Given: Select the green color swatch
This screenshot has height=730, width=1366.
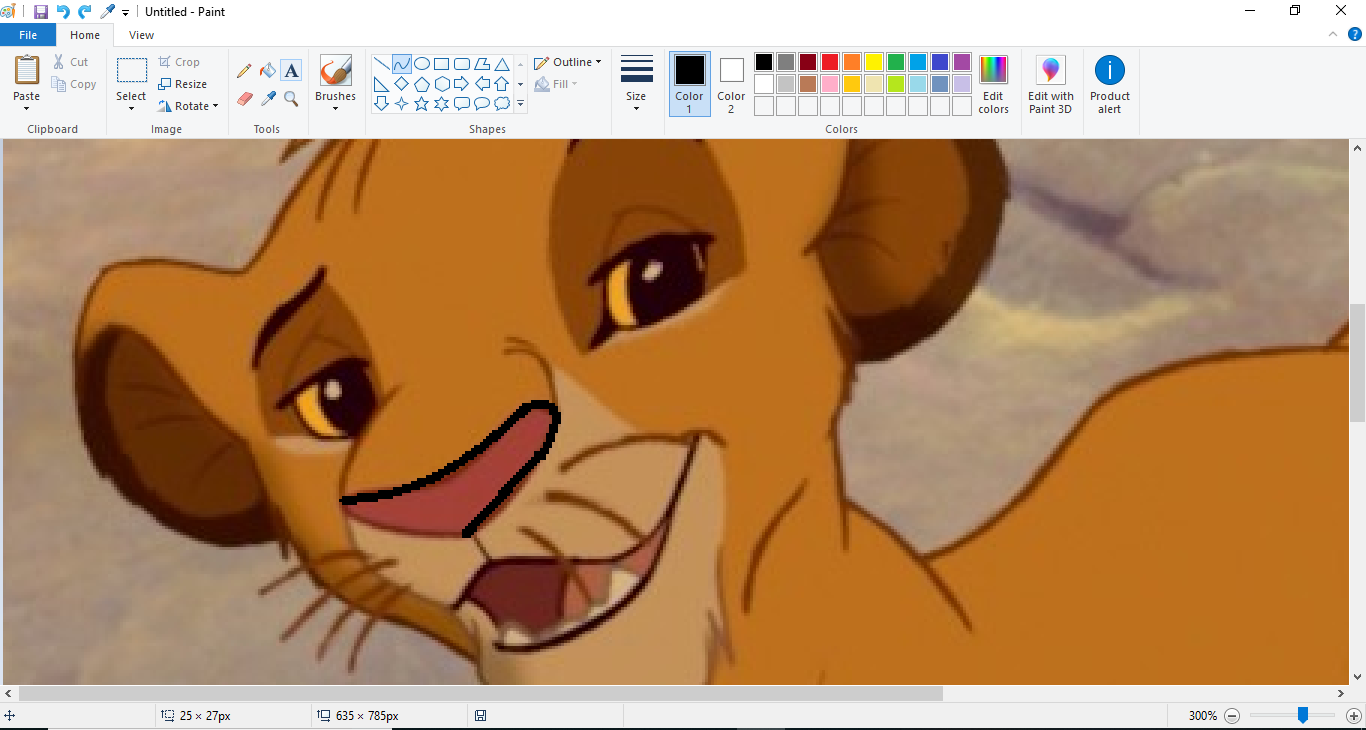Looking at the screenshot, I should (896, 62).
